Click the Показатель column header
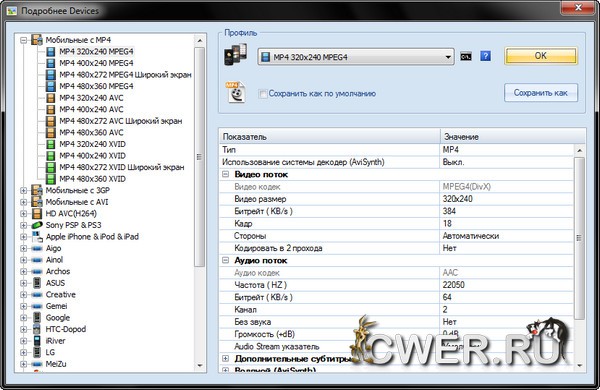The height and width of the screenshot is (390, 600). pyautogui.click(x=329, y=137)
